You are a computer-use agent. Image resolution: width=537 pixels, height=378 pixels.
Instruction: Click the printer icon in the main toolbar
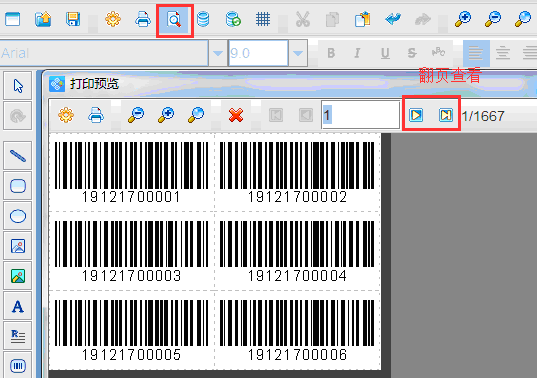click(x=143, y=19)
